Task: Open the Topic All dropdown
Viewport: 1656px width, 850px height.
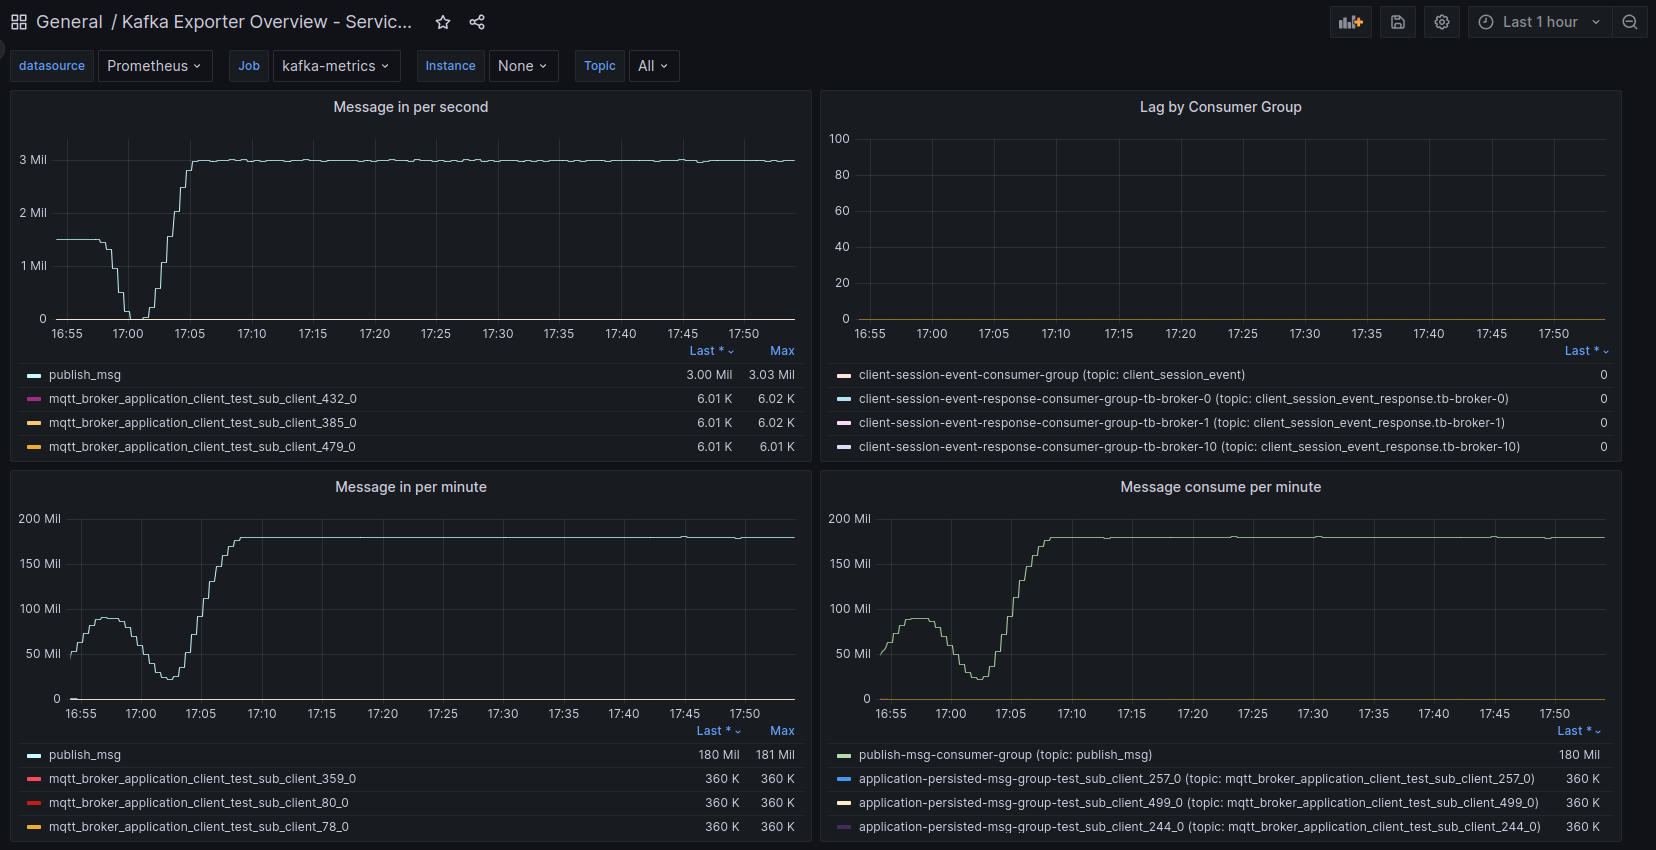Action: (653, 66)
